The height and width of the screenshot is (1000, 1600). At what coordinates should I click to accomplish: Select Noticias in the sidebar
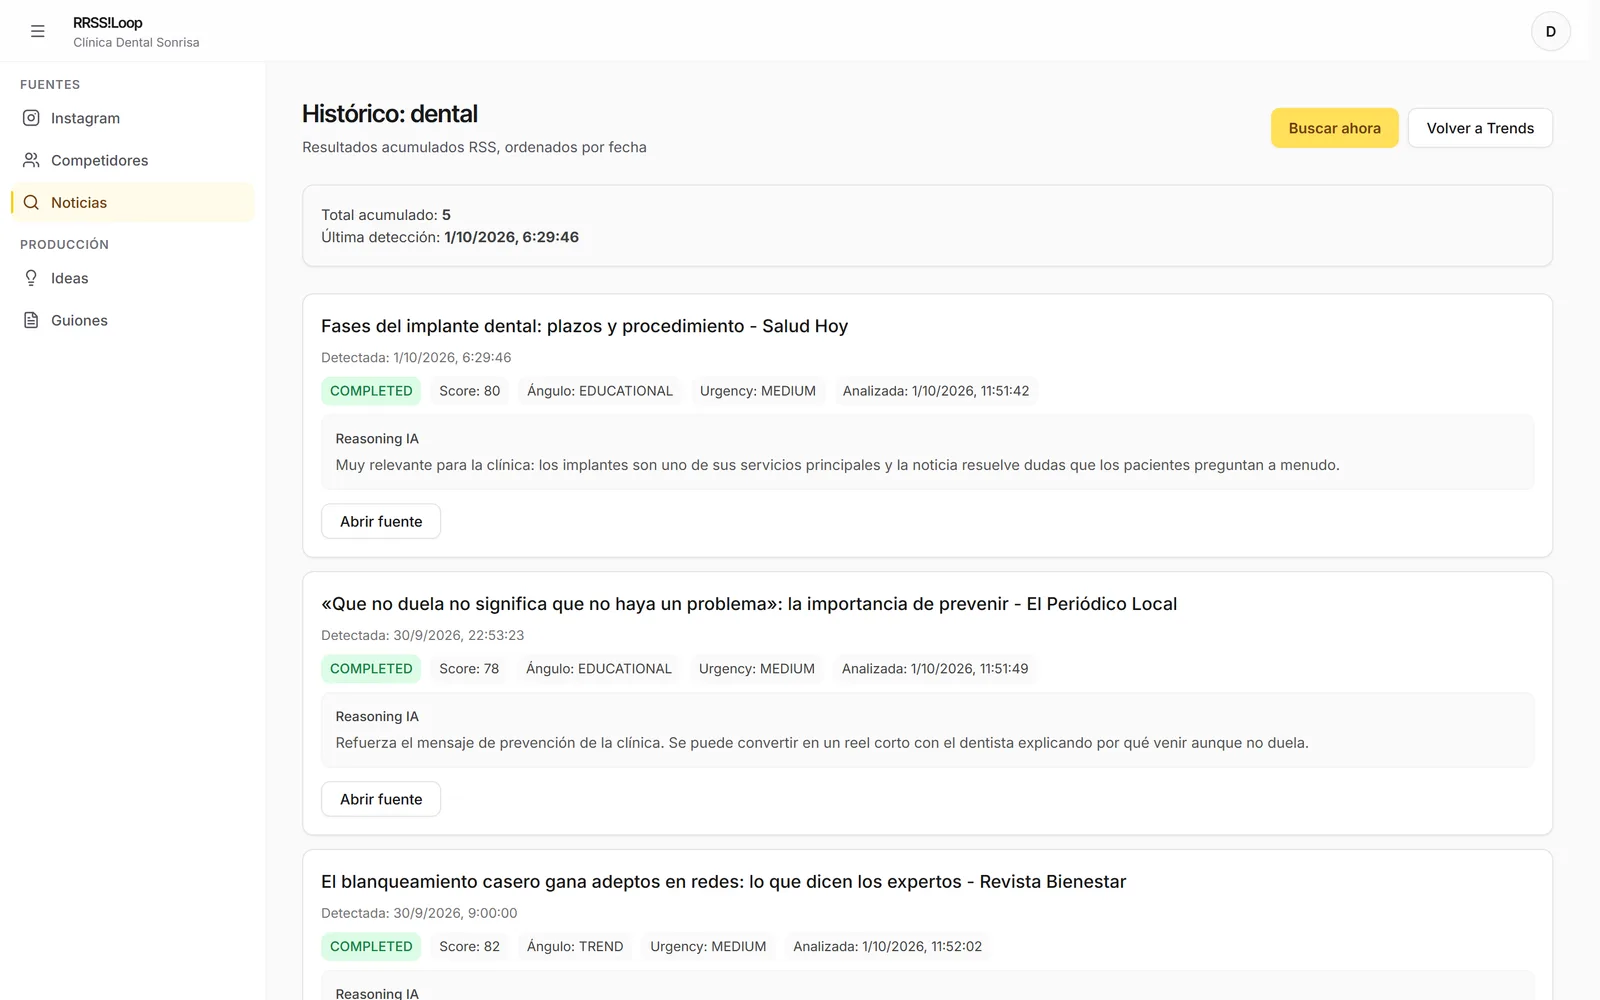coord(132,202)
